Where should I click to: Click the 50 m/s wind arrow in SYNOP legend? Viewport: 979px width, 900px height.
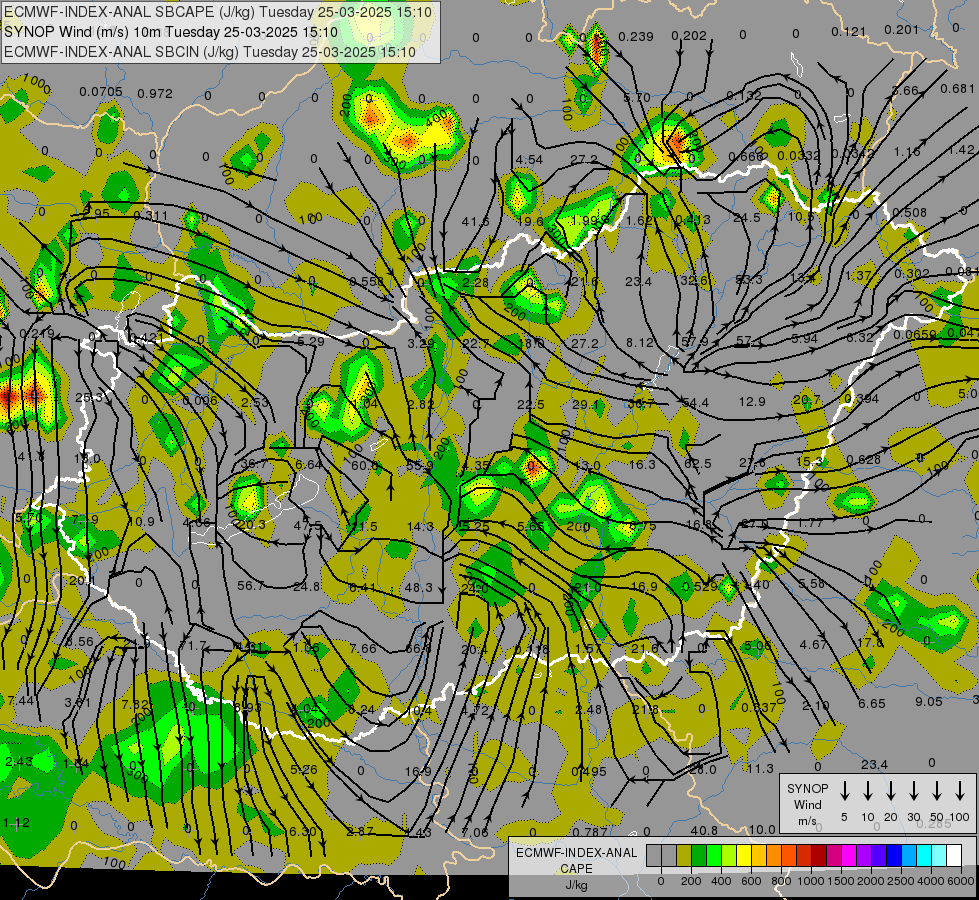coord(937,791)
